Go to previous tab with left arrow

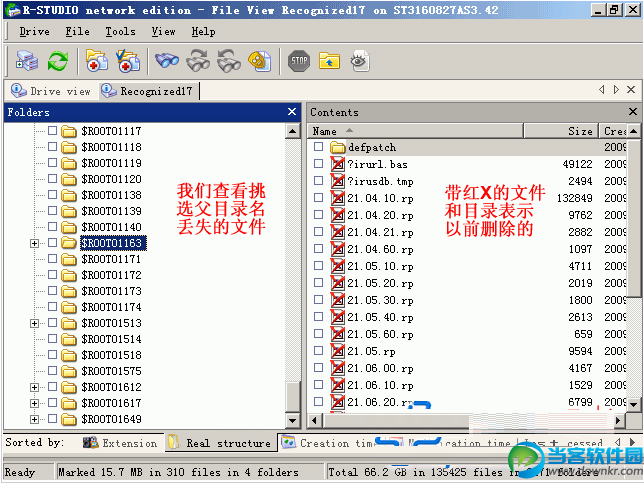click(x=602, y=90)
